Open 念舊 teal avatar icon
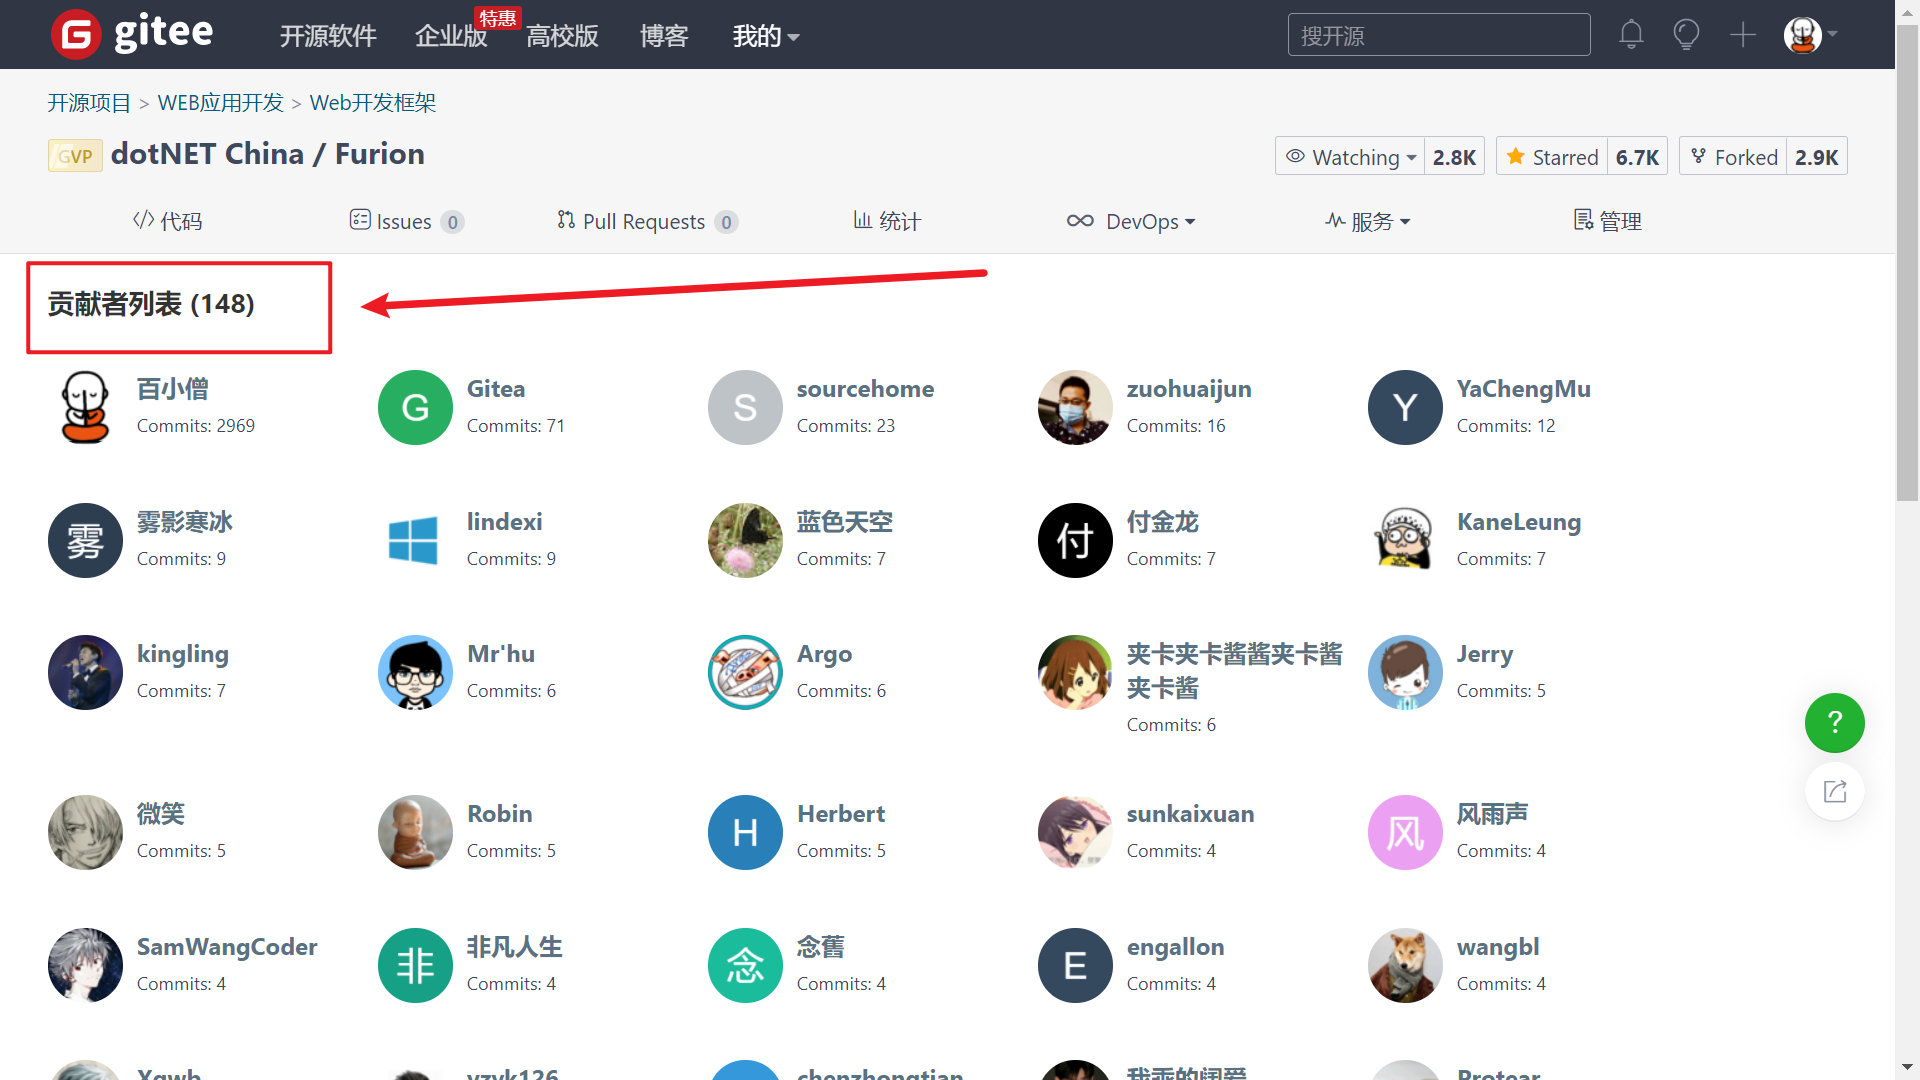The width and height of the screenshot is (1920, 1080). [x=745, y=965]
